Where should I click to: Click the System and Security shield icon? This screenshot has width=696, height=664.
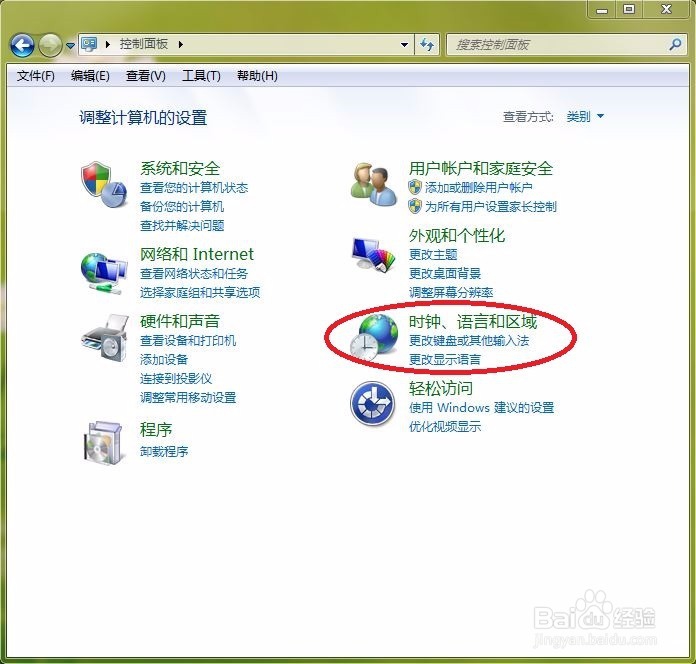point(104,184)
